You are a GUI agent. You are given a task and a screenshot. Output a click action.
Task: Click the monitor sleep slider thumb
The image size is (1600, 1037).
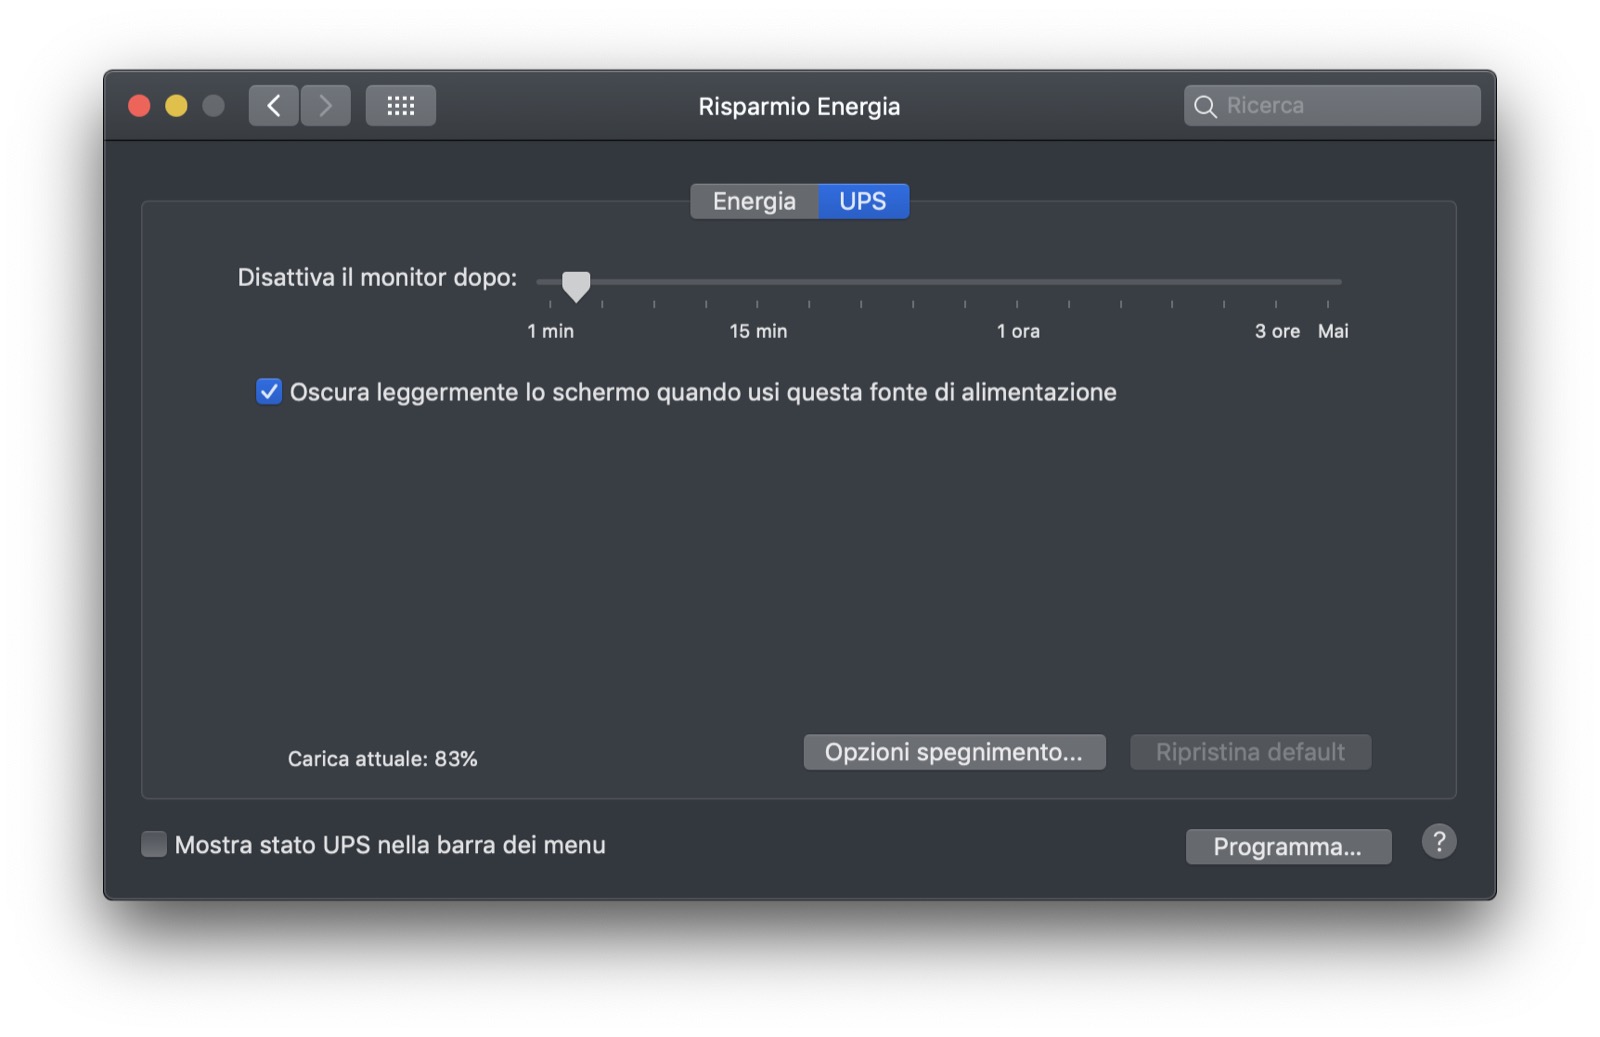pyautogui.click(x=576, y=285)
